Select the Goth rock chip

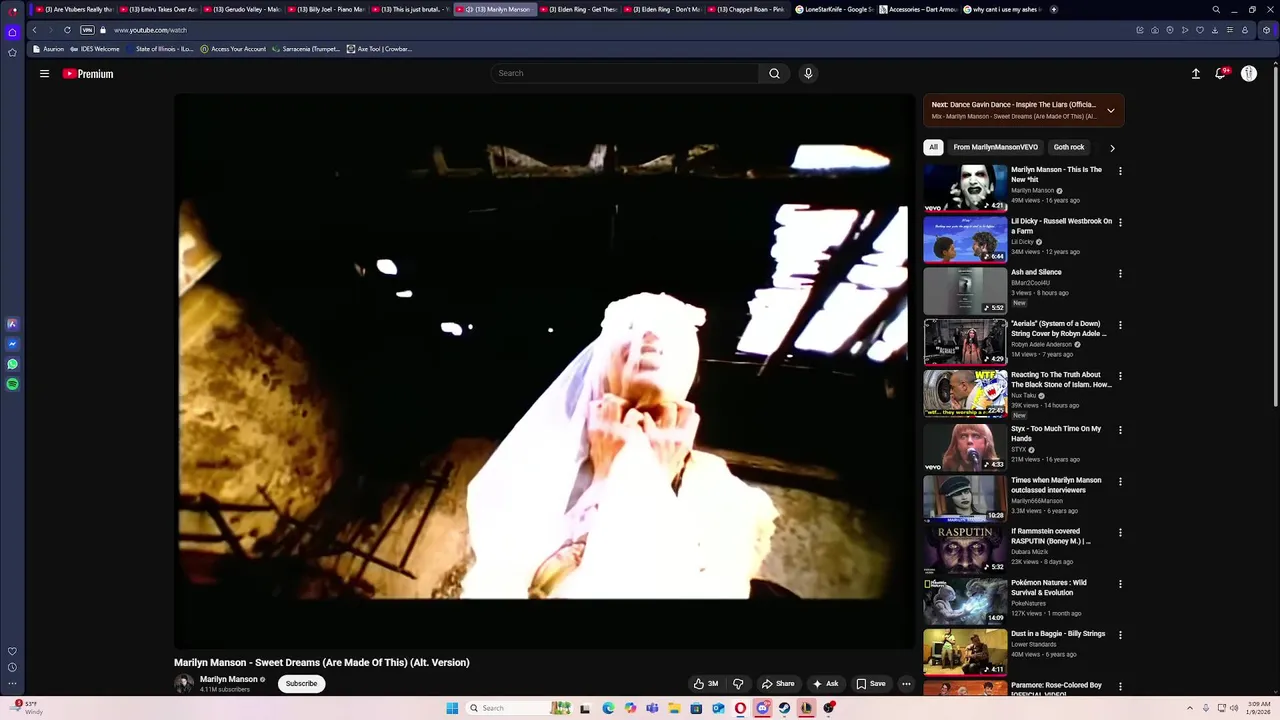coord(1069,147)
